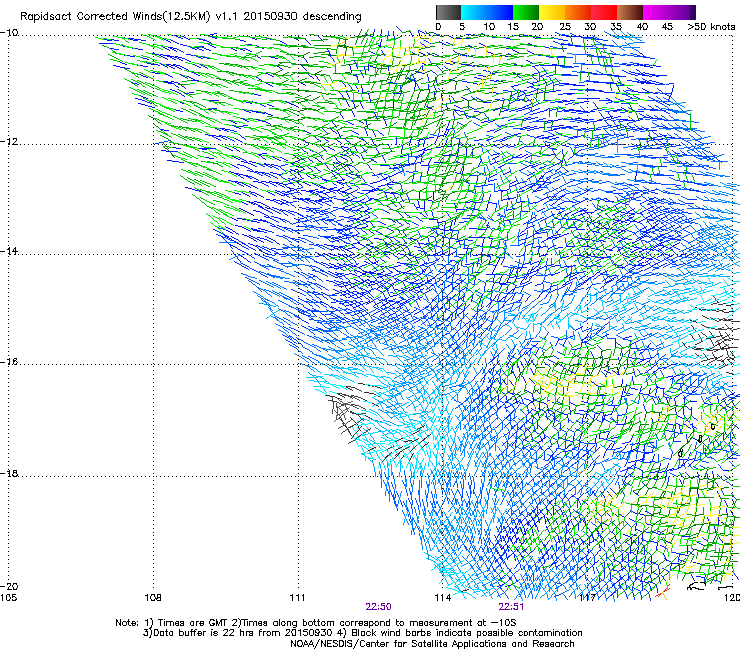This screenshot has width=740, height=650.
Task: Click the '25' label under the color bar
Action: pyautogui.click(x=565, y=27)
